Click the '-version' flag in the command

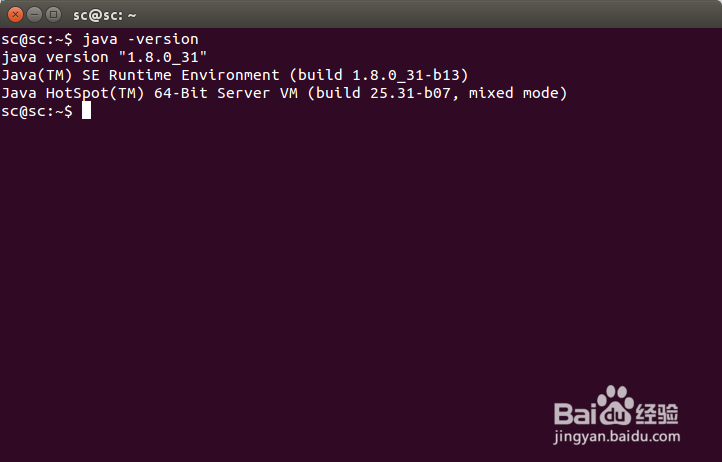coord(163,39)
